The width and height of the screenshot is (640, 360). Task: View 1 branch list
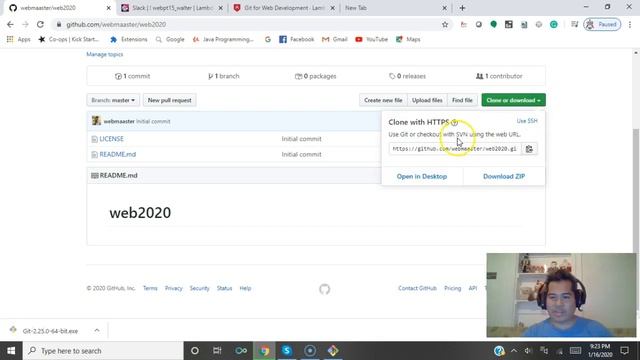click(x=224, y=76)
